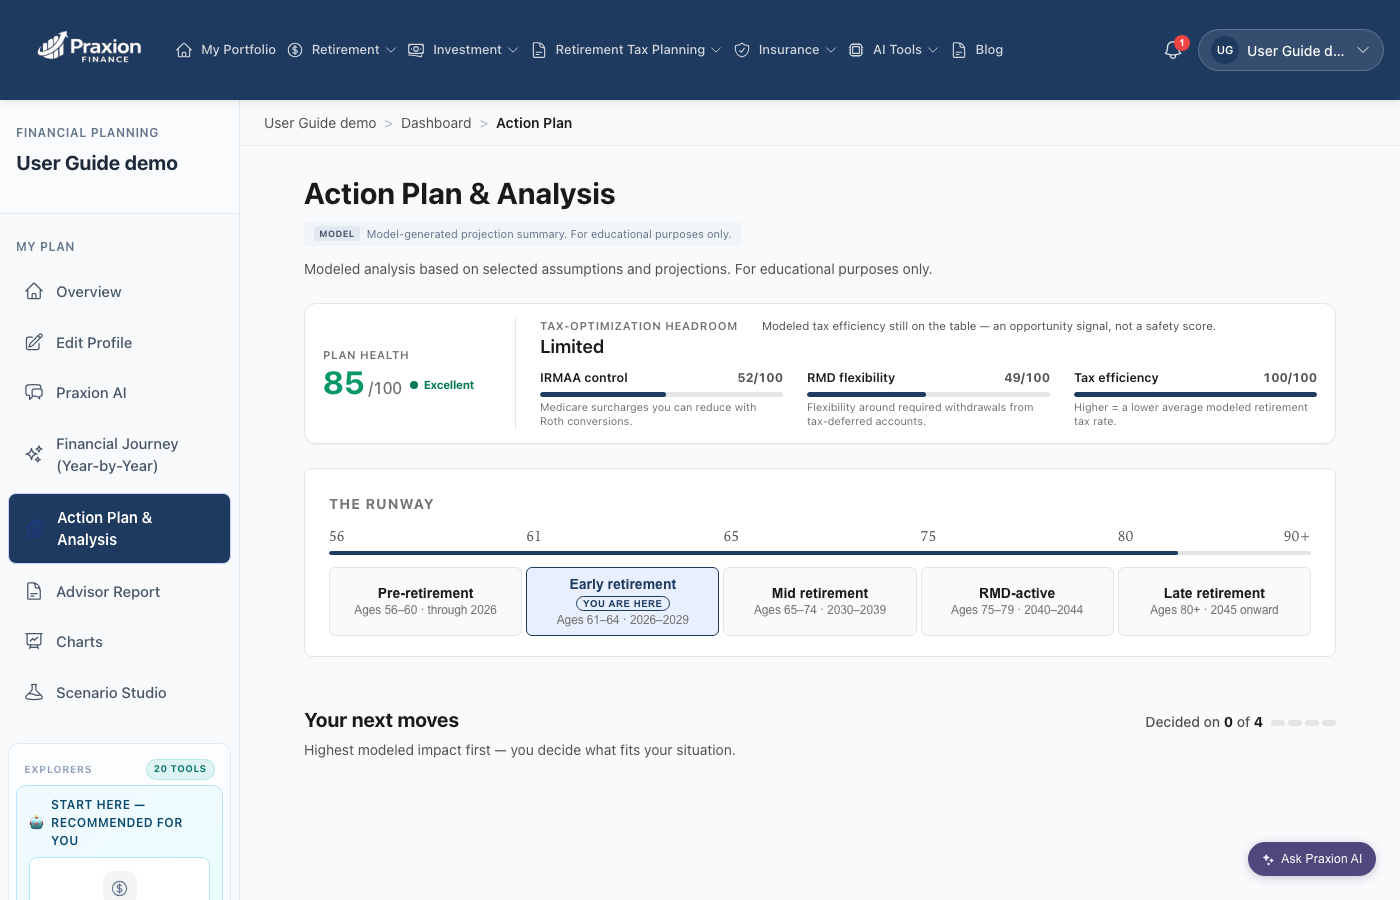Open the User Guide demo account menu
Image resolution: width=1400 pixels, height=900 pixels.
pyautogui.click(x=1291, y=50)
